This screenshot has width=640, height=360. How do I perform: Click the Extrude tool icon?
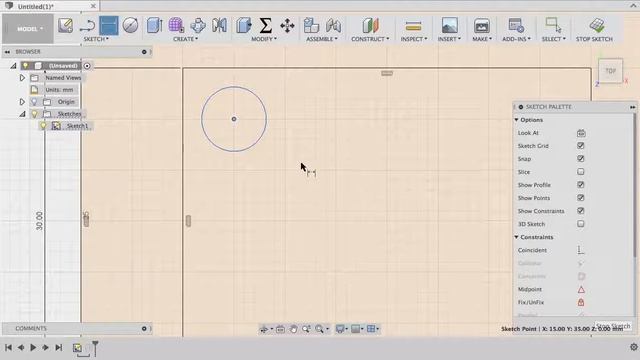tap(155, 25)
